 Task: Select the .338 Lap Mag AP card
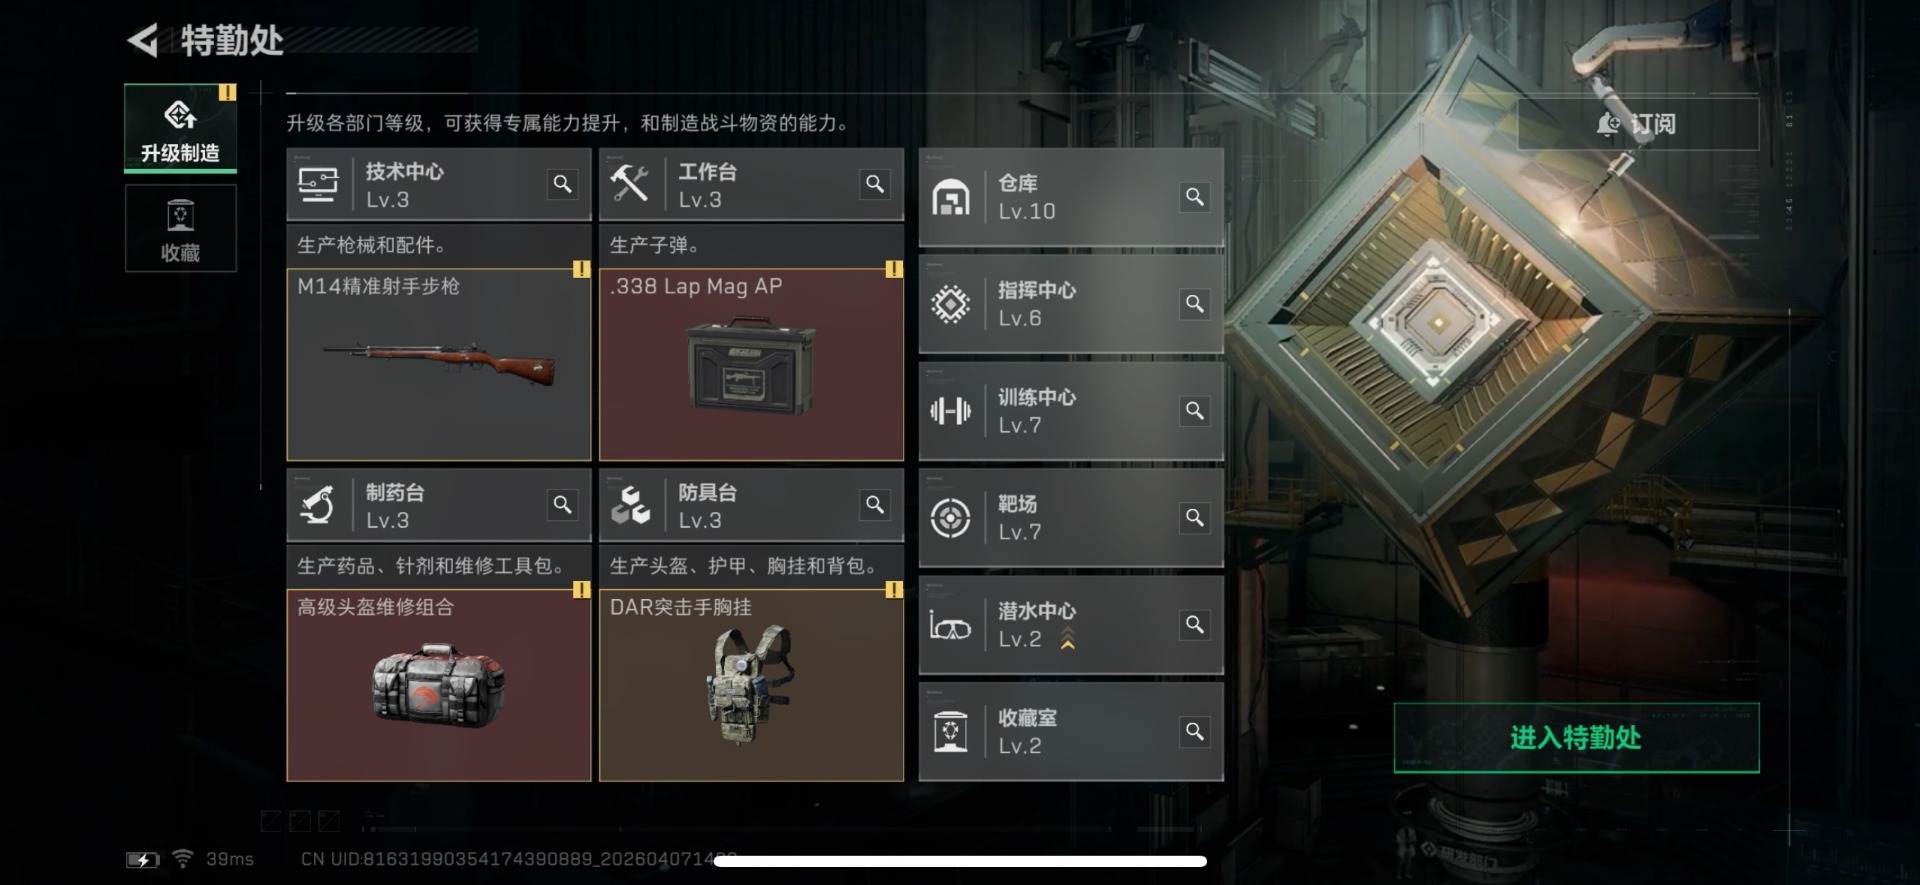(x=751, y=364)
